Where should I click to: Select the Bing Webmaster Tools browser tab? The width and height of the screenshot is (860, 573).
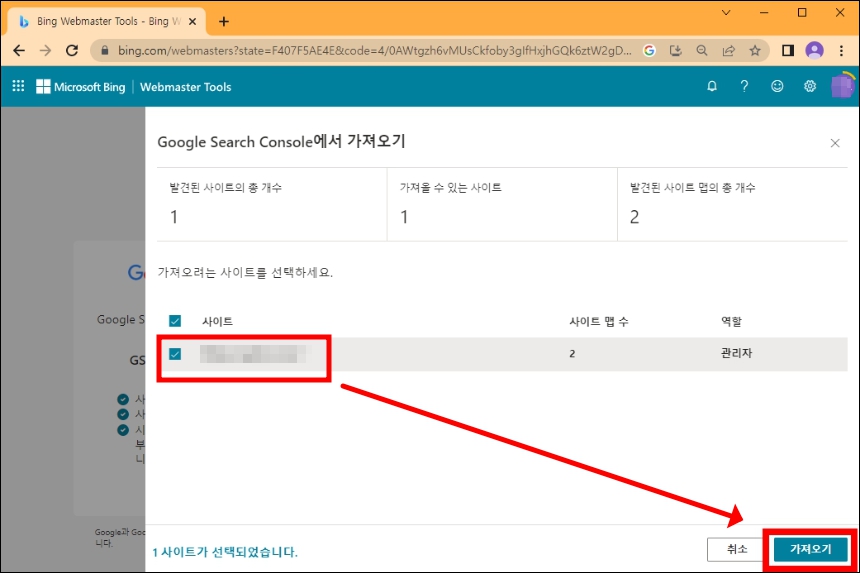pos(107,21)
